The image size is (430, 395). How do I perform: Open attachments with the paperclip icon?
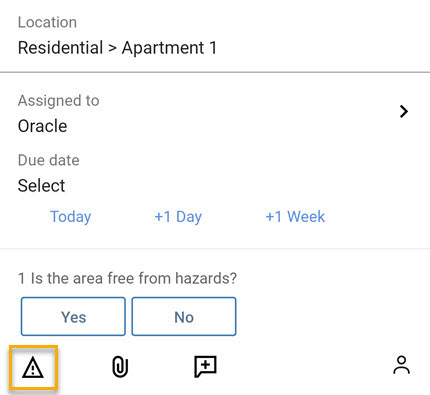pos(120,367)
